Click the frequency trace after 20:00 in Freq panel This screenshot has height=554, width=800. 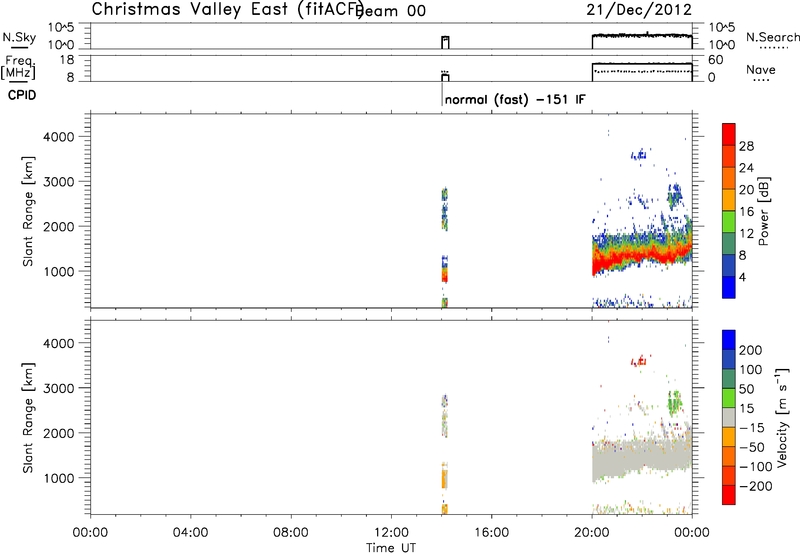pyautogui.click(x=642, y=64)
